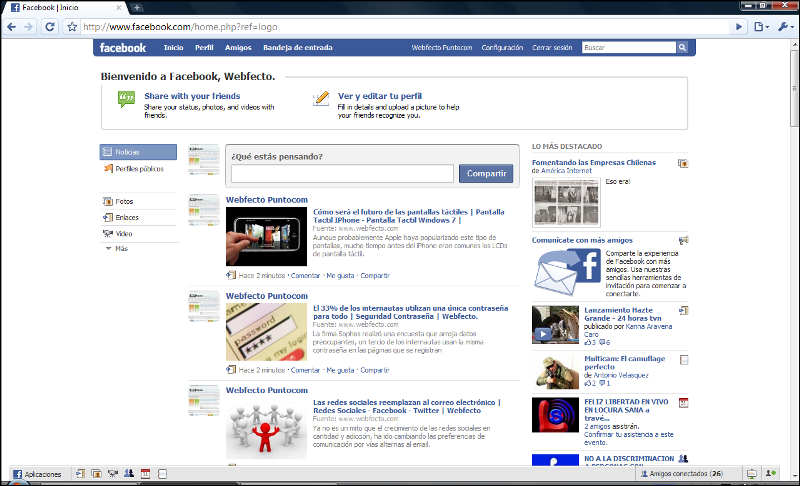
Task: Click the search magnifier button
Action: [682, 47]
